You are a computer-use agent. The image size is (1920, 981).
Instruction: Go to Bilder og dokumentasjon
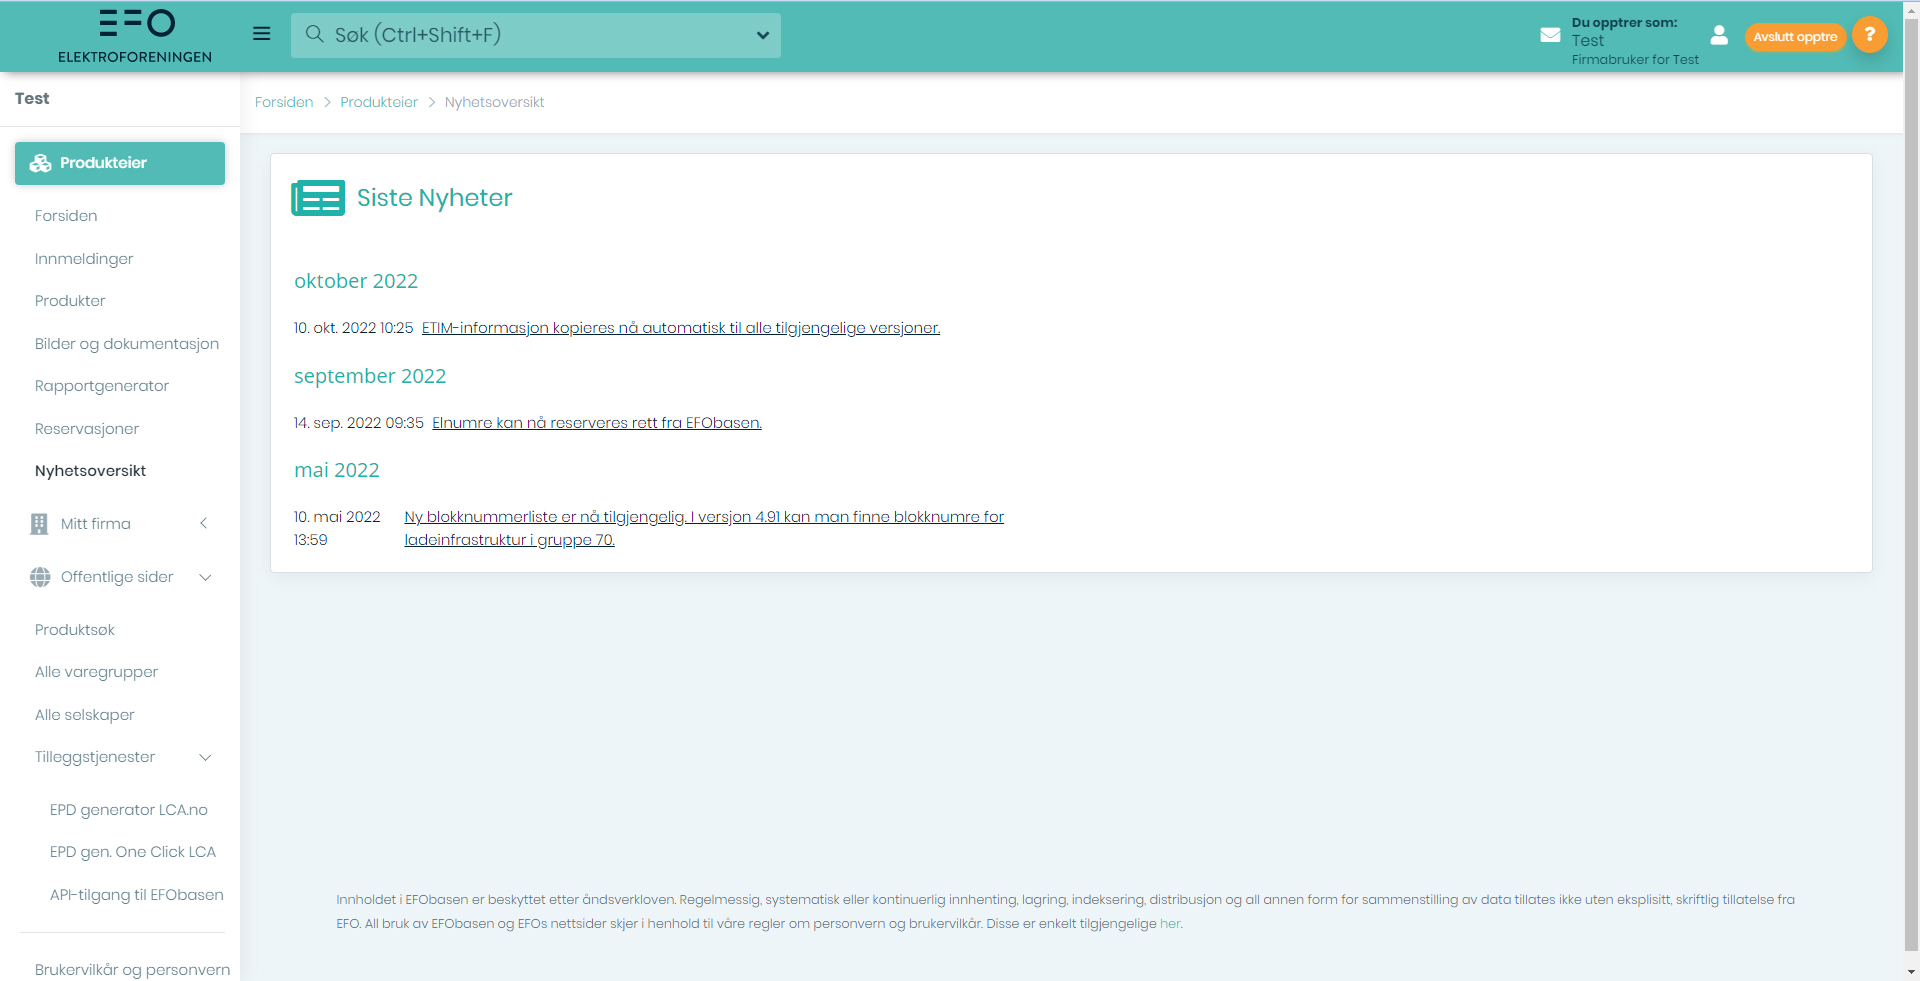[x=127, y=344]
